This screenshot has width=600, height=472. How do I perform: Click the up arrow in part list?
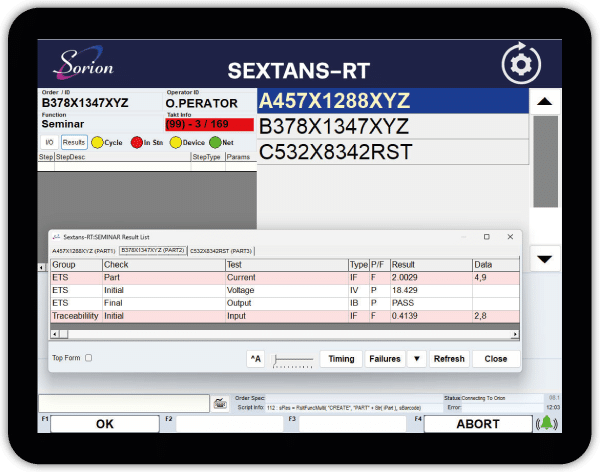click(544, 101)
